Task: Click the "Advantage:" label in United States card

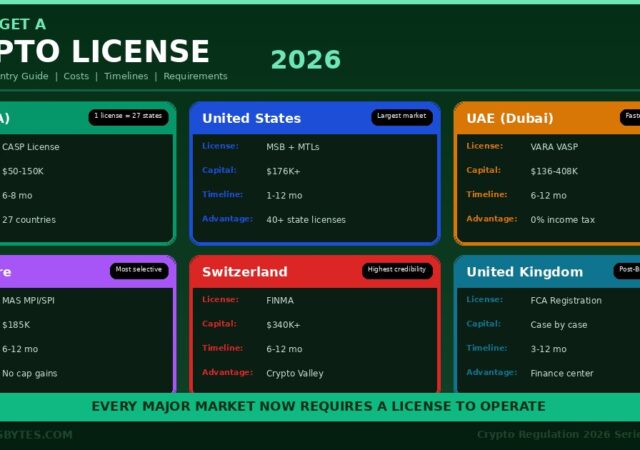Action: tap(227, 219)
